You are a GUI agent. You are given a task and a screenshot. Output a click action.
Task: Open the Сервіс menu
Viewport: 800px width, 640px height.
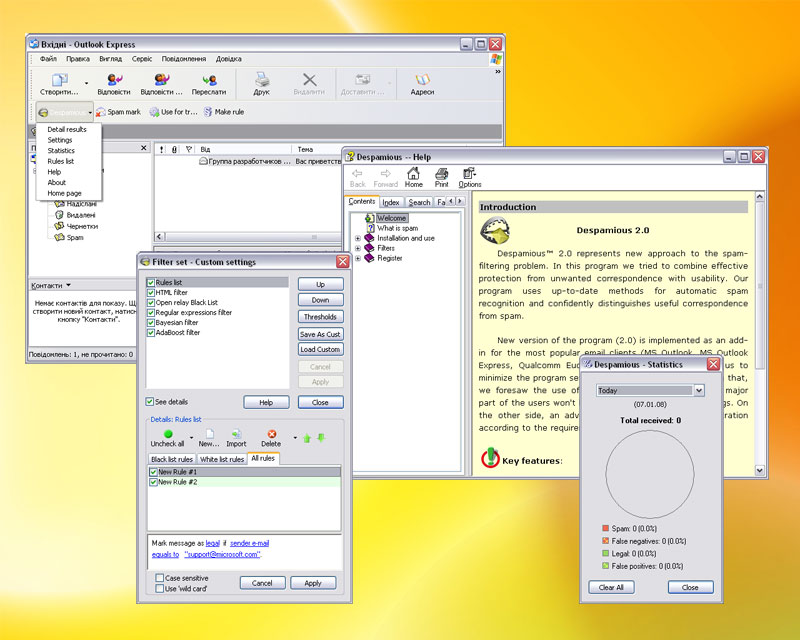tap(142, 59)
